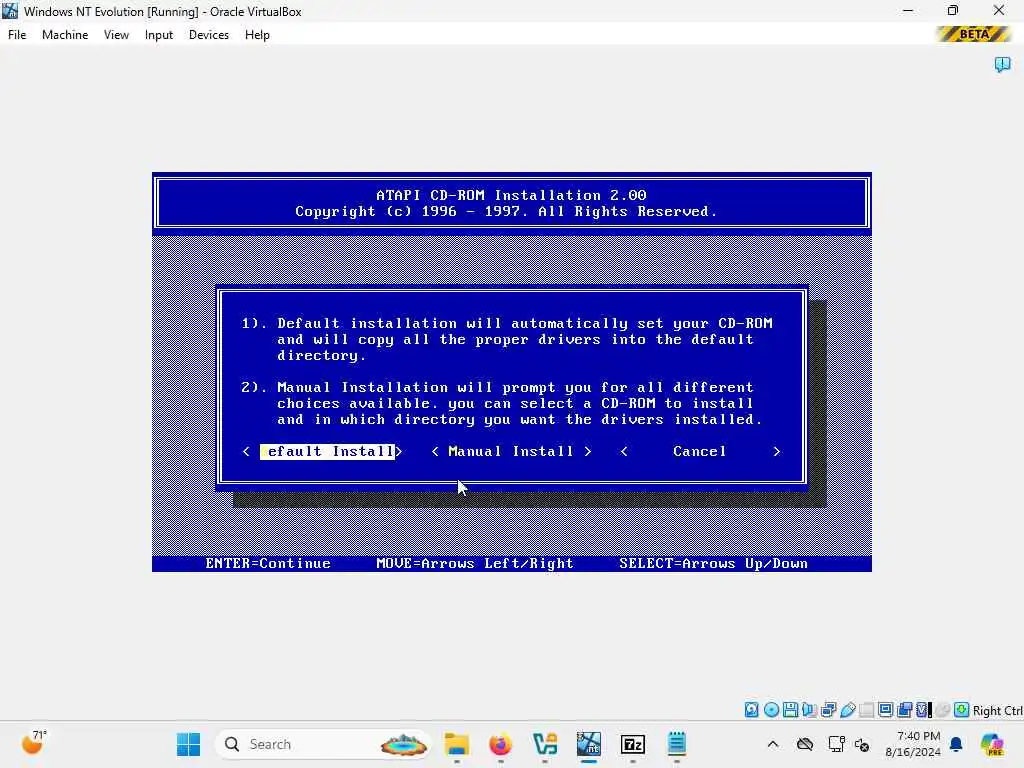Click the VirtualBox window title icon
1024x768 pixels.
coord(10,11)
